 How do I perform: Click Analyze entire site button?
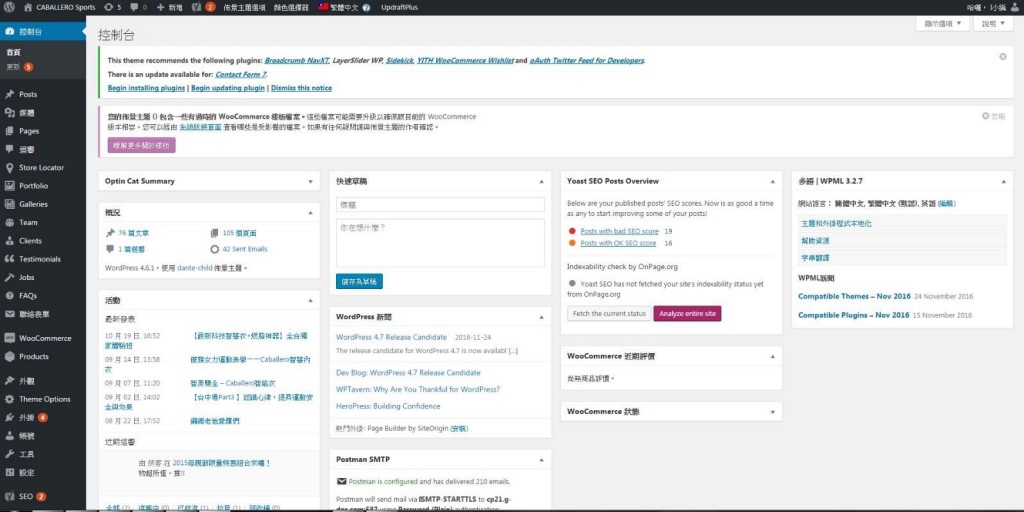(x=687, y=313)
